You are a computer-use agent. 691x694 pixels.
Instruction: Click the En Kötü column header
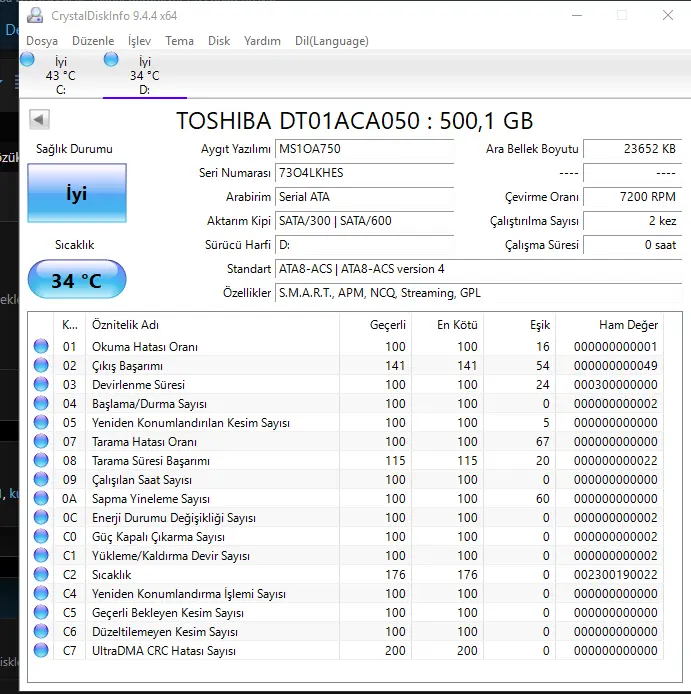[x=448, y=325]
